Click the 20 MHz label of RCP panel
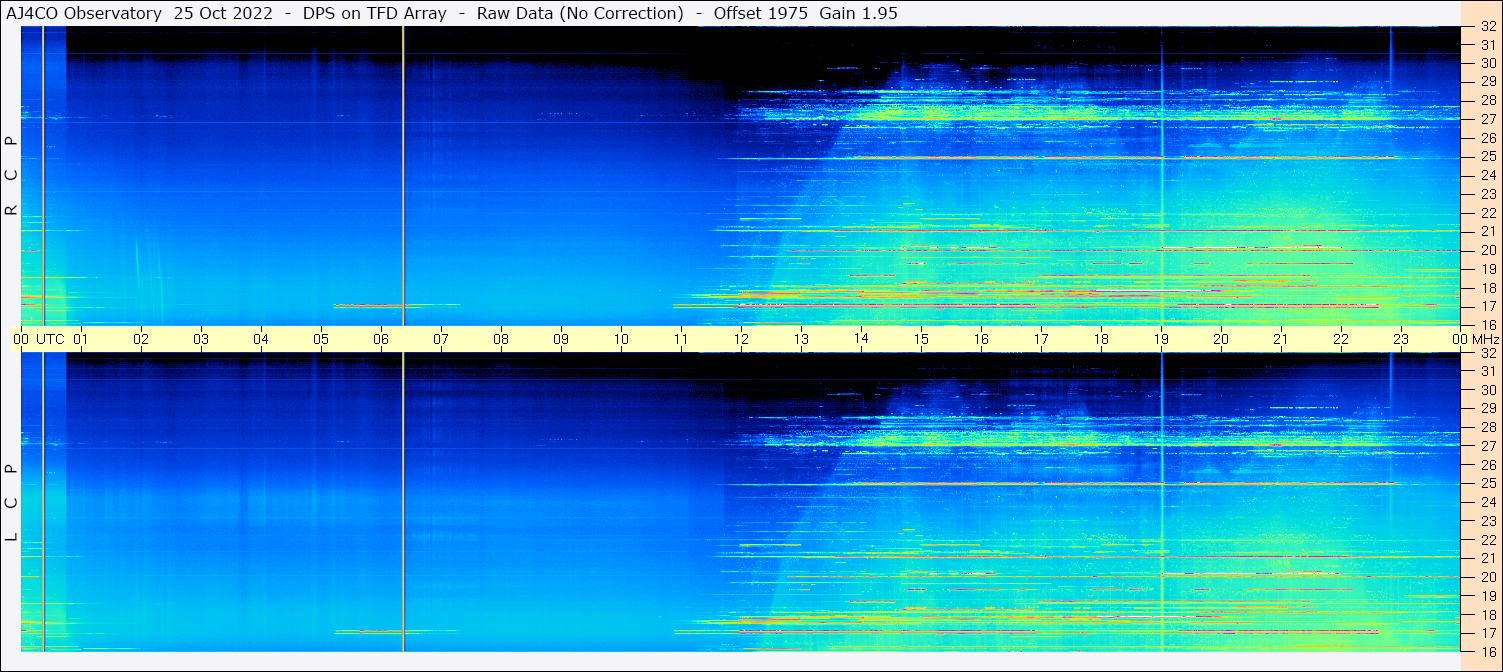Viewport: 1503px width, 672px height. click(1488, 250)
